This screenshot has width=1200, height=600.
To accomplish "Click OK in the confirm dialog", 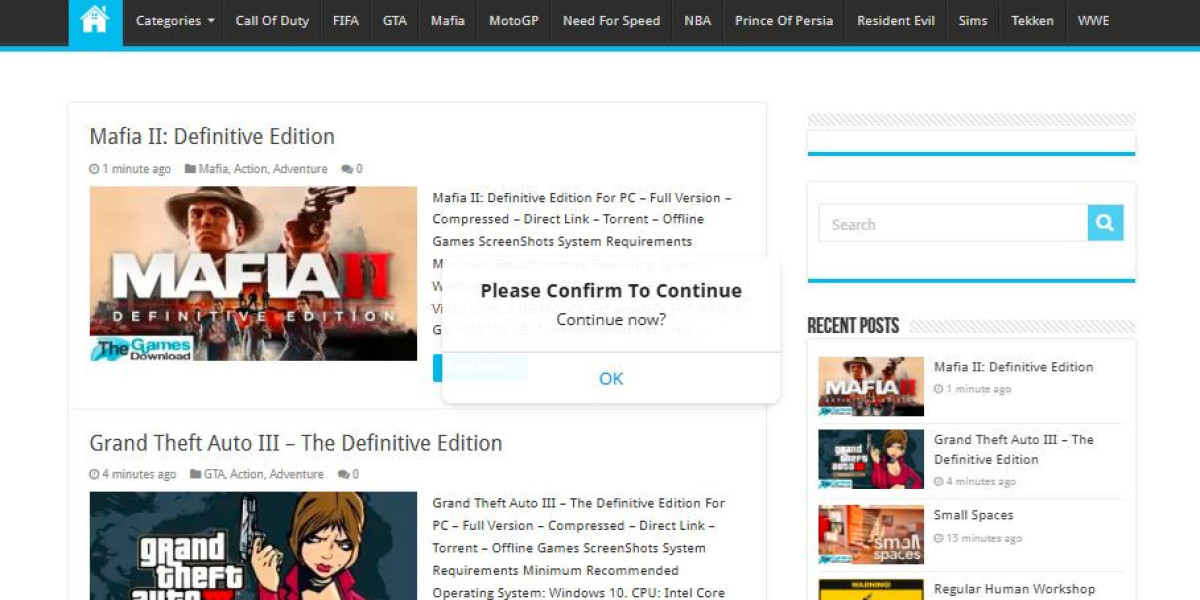I will pyautogui.click(x=611, y=378).
